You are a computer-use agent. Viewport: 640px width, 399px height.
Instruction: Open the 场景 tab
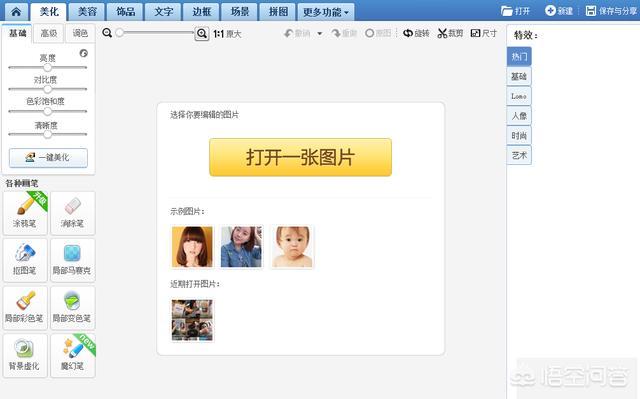pyautogui.click(x=240, y=11)
